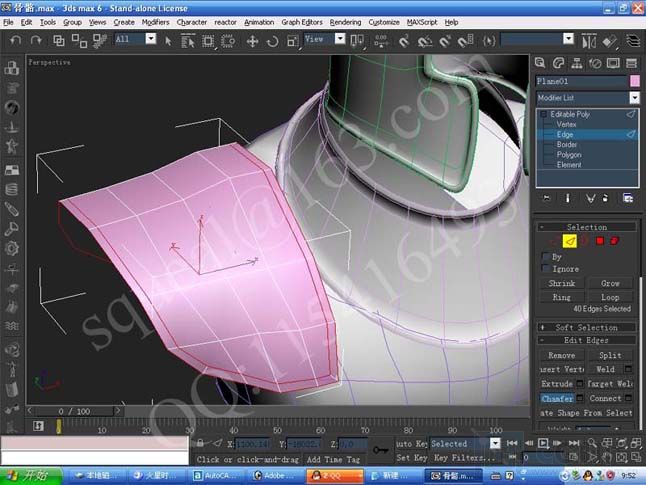Select the Move transform tool
Screen dimensions: 646x485
(252, 41)
